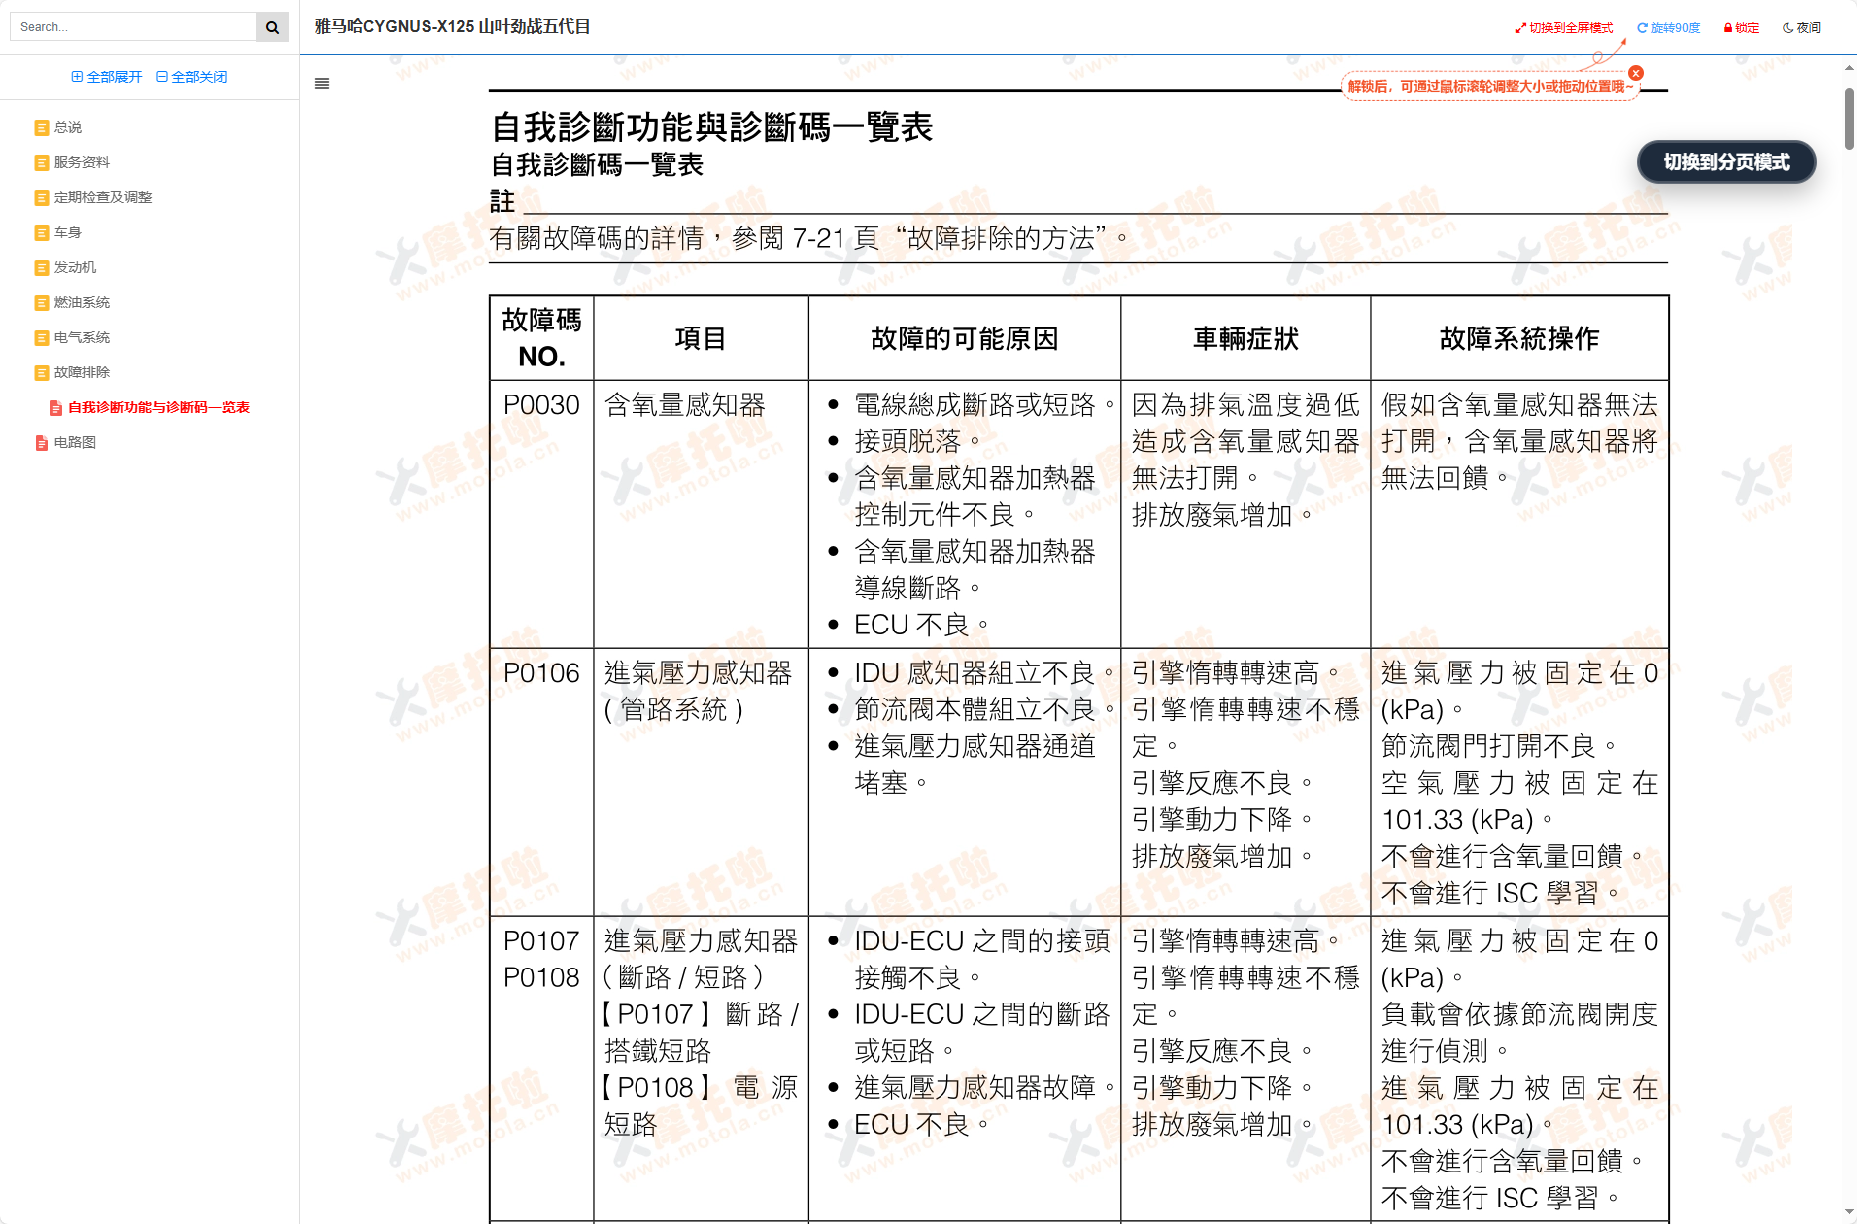Open the 服务资料 chapter

[x=82, y=162]
